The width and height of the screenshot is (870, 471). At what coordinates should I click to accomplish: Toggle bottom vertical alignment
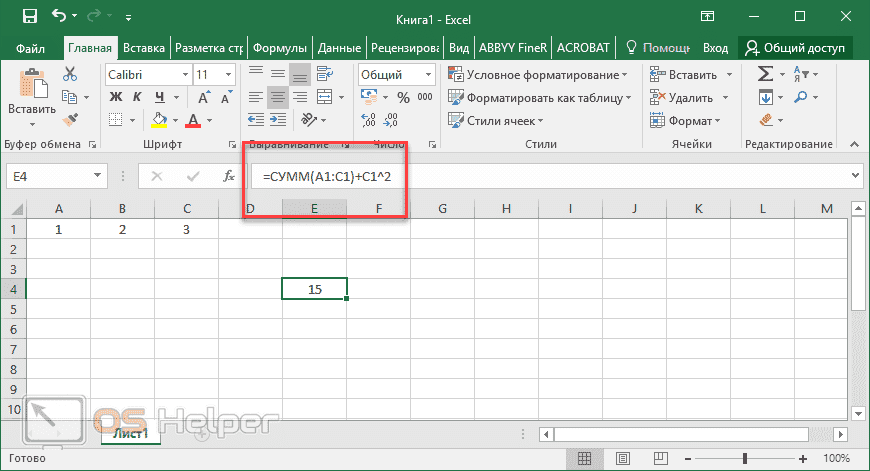(x=300, y=74)
